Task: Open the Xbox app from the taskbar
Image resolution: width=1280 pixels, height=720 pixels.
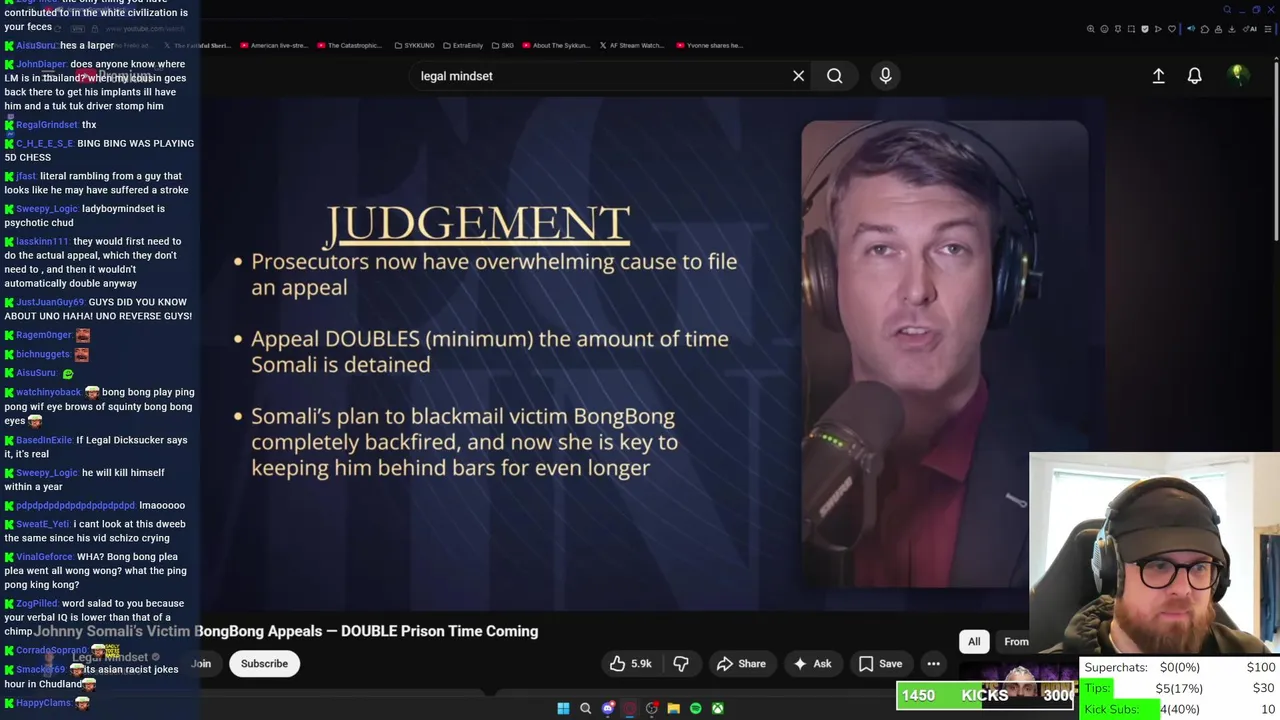Action: click(x=718, y=708)
